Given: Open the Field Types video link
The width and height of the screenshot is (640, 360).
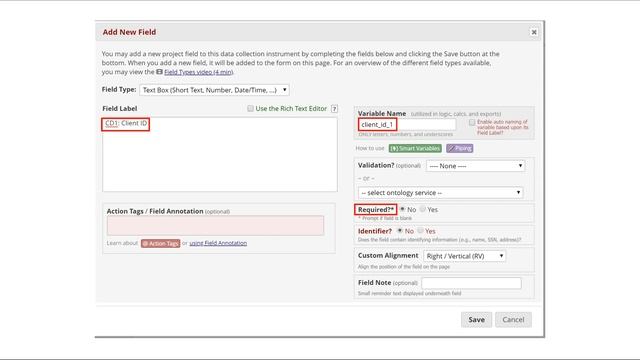Looking at the screenshot, I should [199, 72].
